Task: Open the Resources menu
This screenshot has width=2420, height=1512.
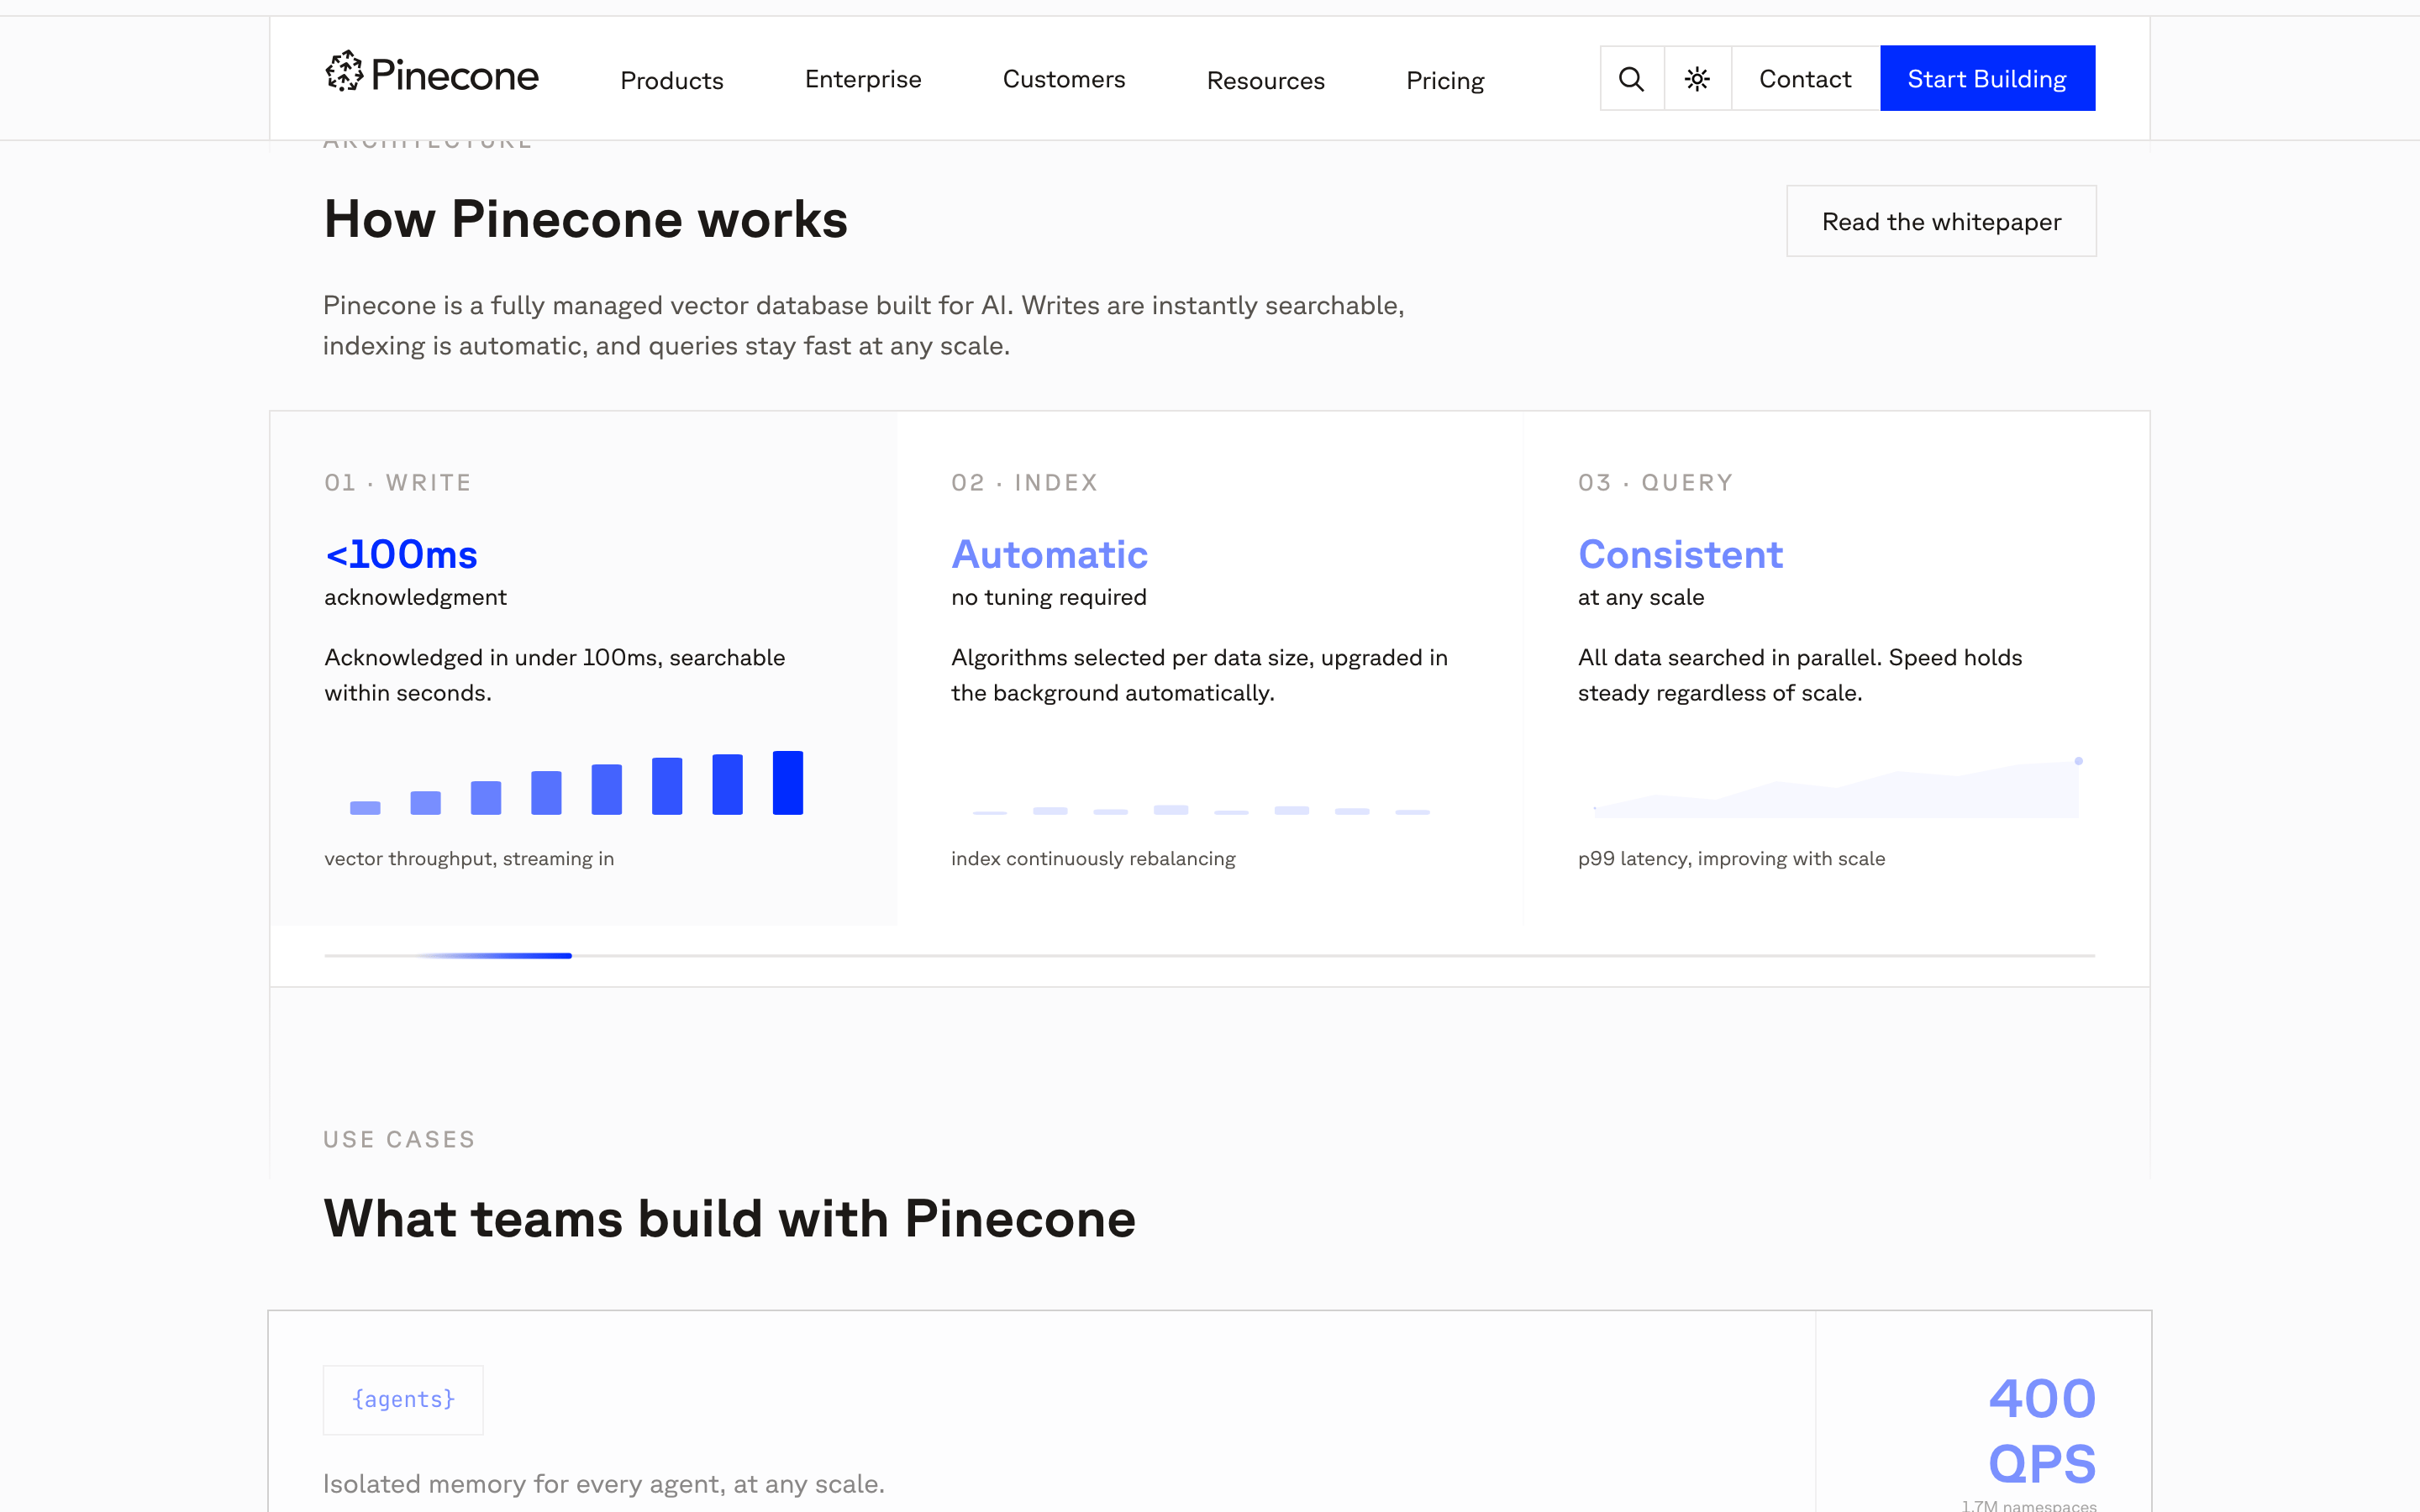Action: pos(1265,80)
